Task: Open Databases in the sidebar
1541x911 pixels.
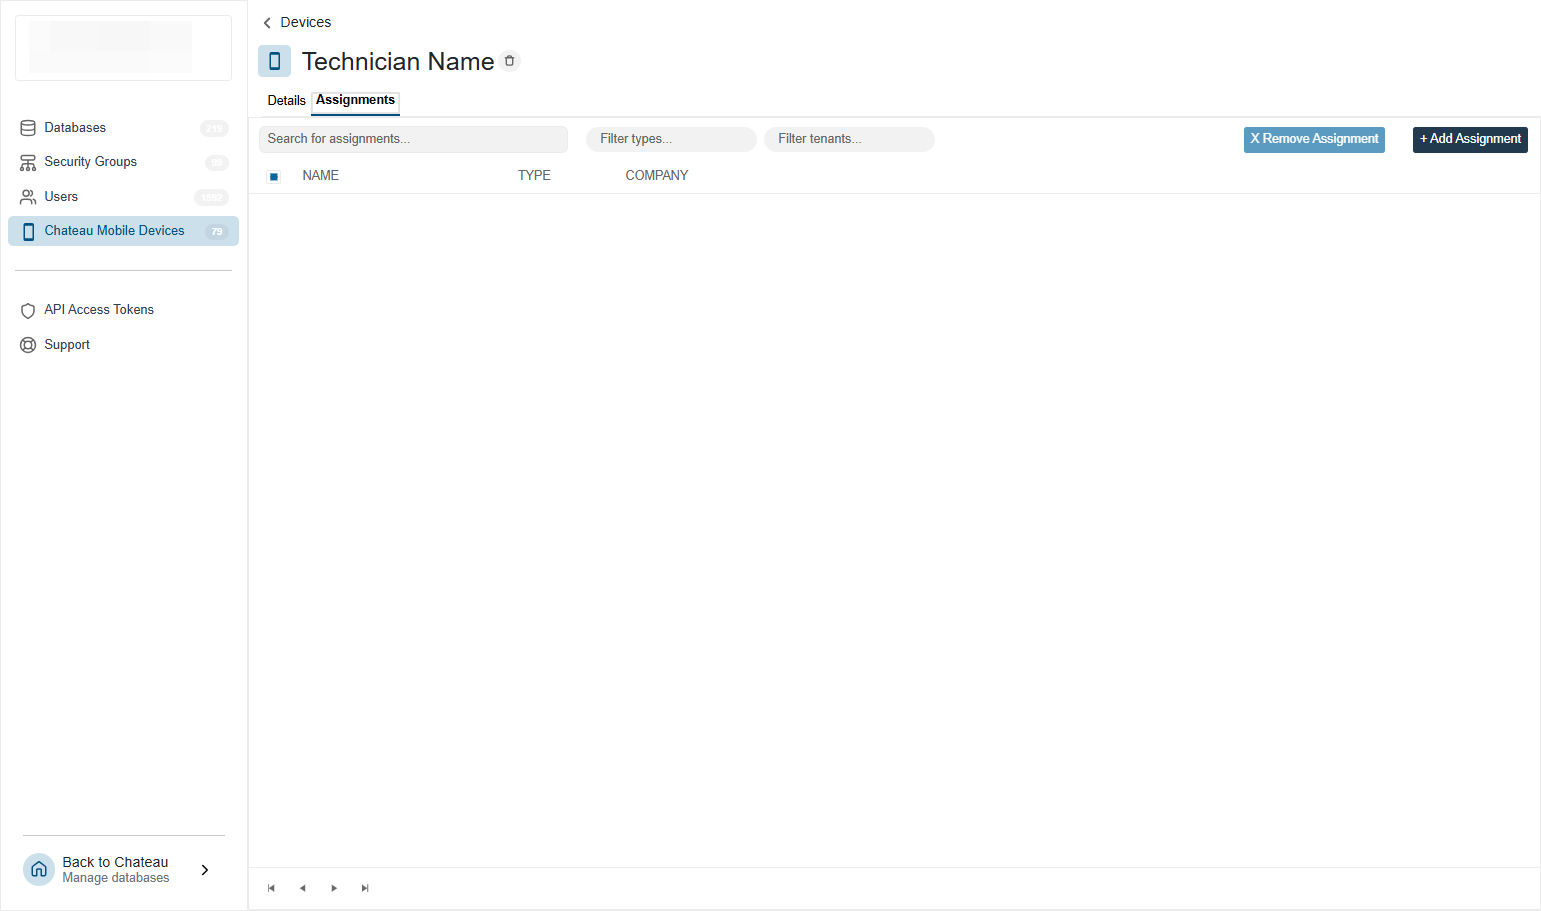Action: coord(123,128)
